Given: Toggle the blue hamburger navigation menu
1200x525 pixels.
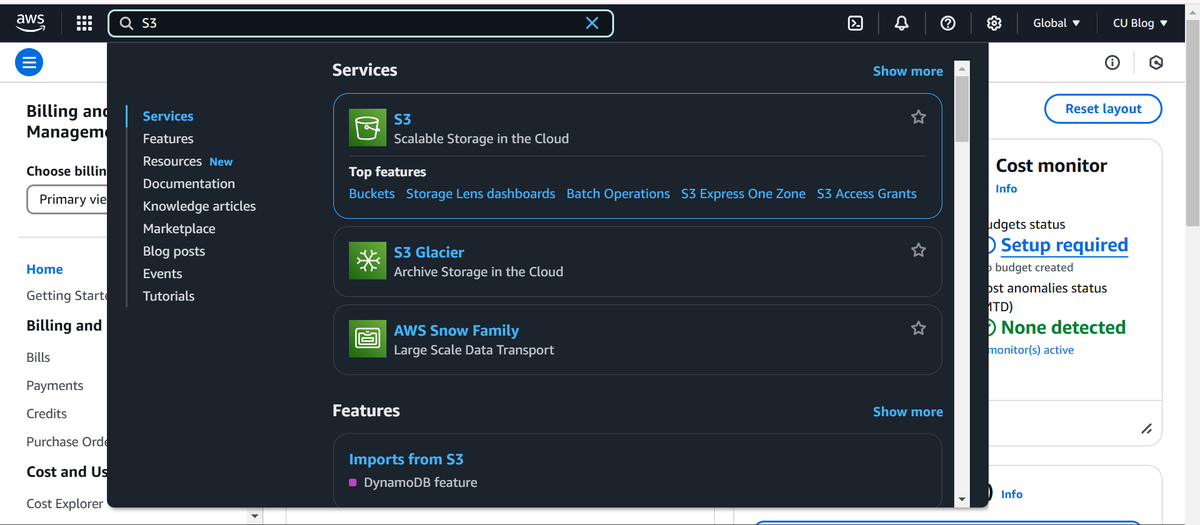Looking at the screenshot, I should 28,63.
